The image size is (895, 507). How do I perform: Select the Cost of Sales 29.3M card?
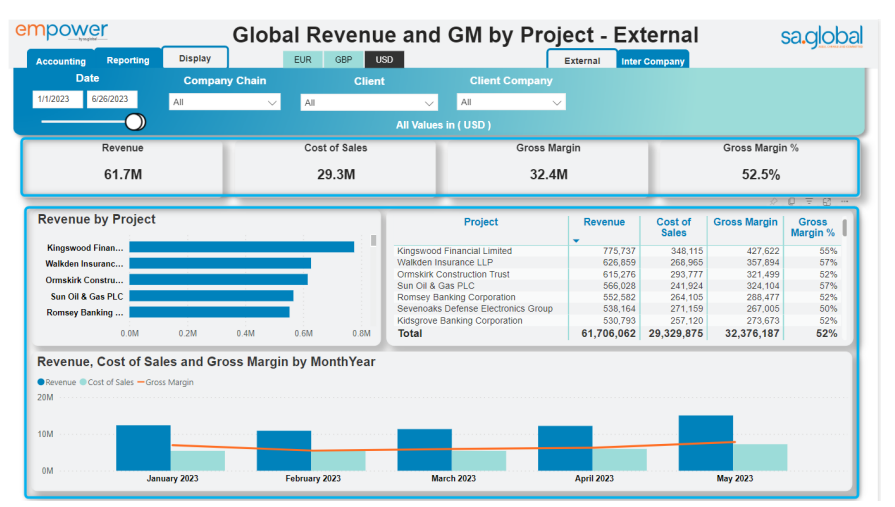pyautogui.click(x=336, y=167)
